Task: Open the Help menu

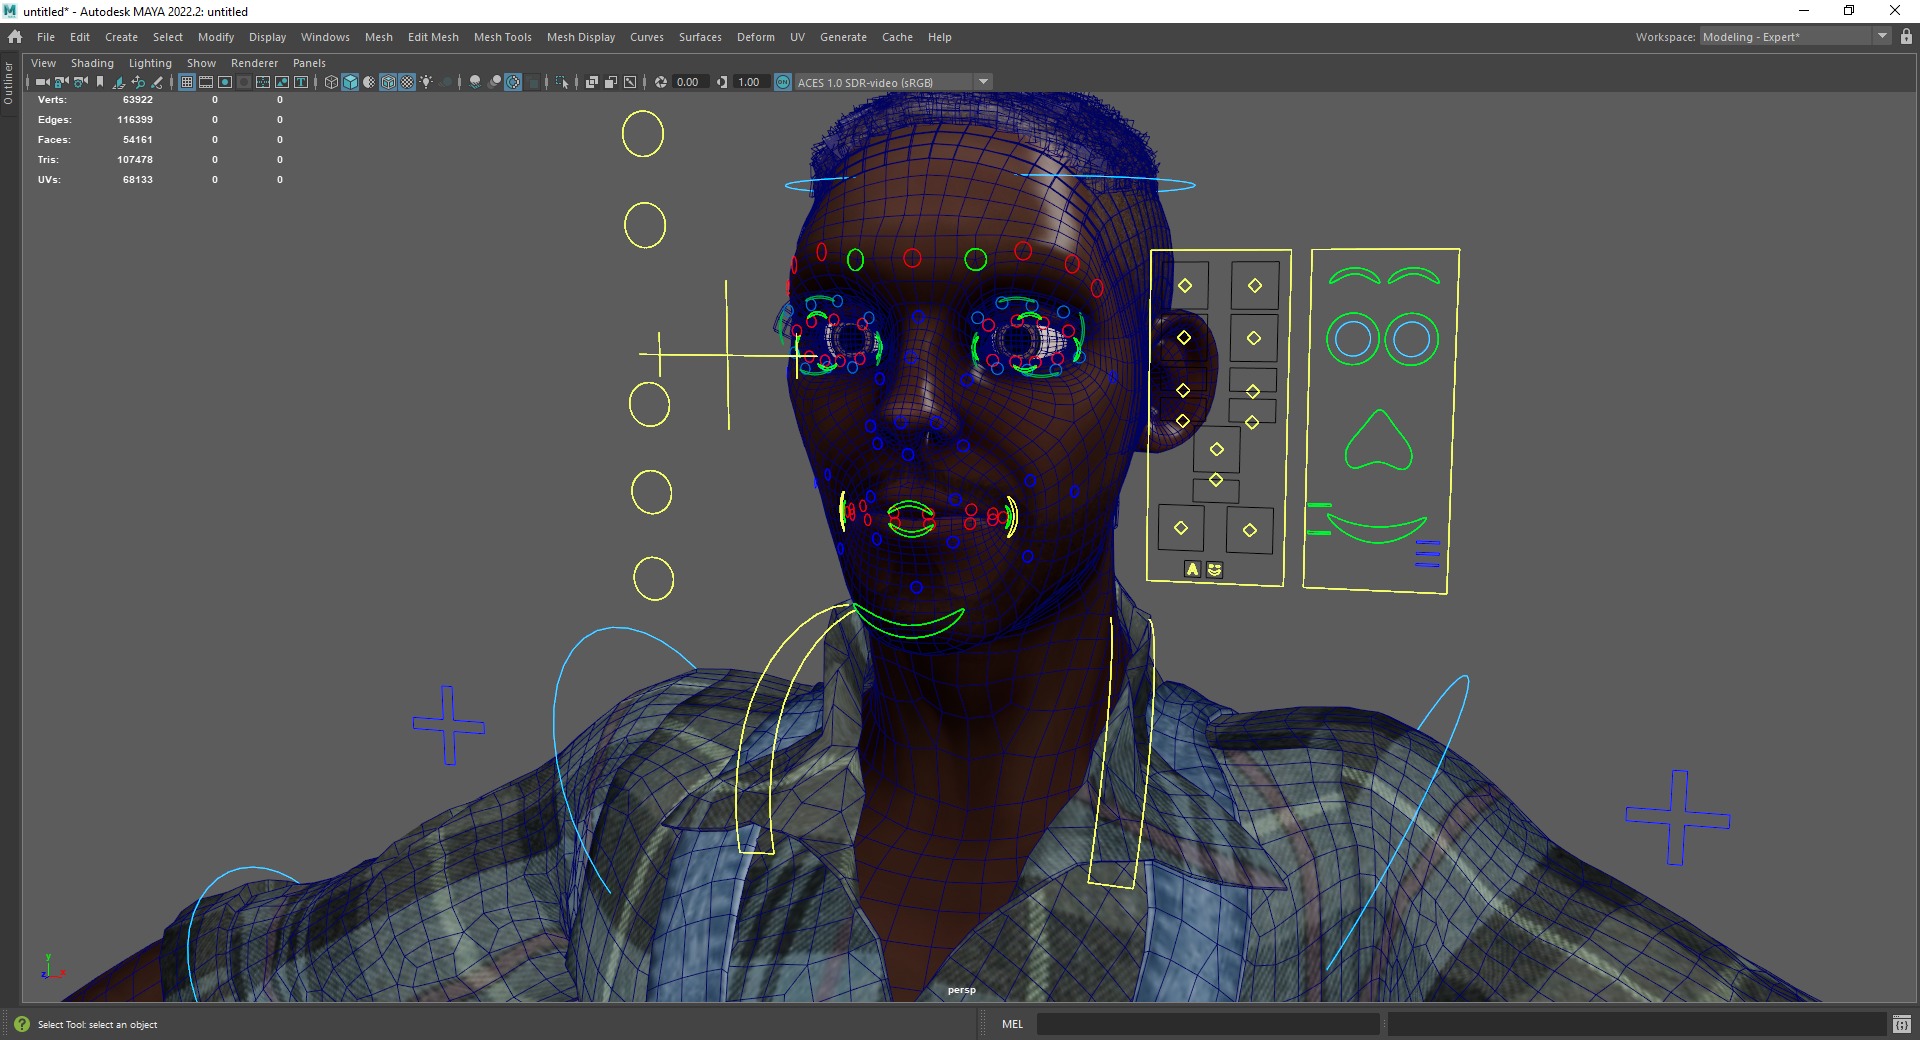Action: (939, 37)
